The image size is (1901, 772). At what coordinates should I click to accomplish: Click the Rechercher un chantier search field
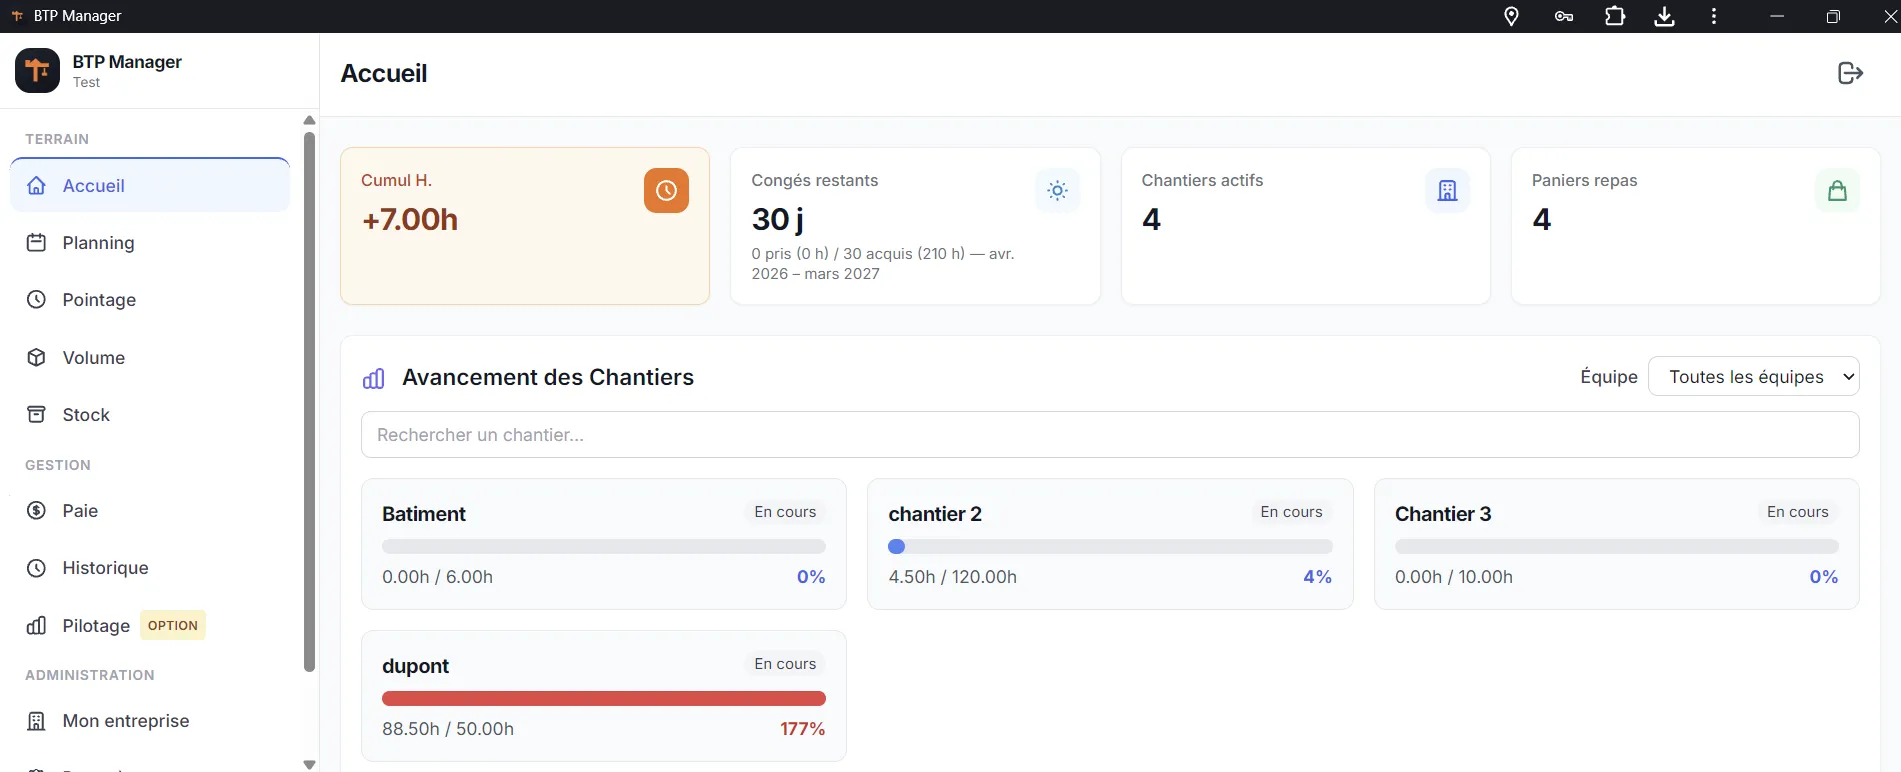[x=1110, y=435]
